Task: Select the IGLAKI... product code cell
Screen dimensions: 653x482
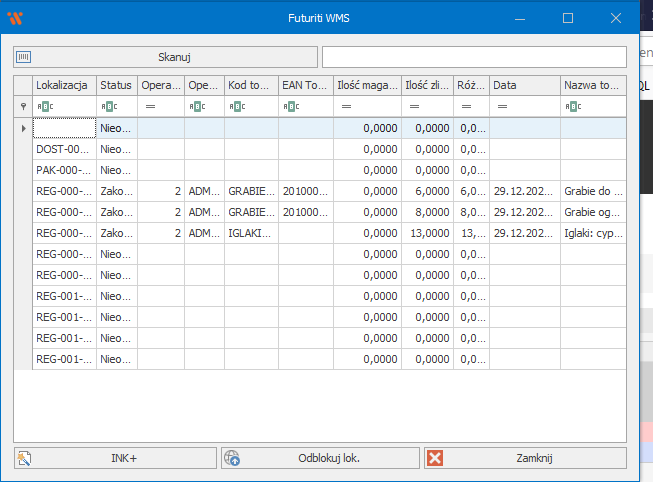Action: 252,233
